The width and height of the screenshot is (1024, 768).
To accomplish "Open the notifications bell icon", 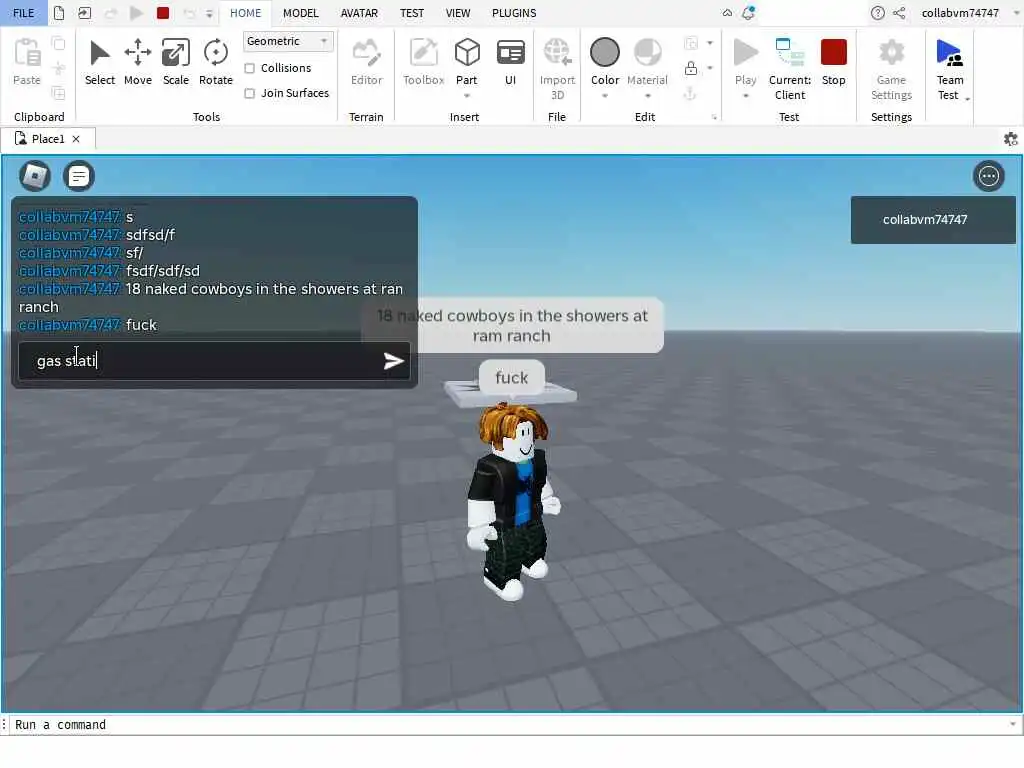I will [748, 12].
